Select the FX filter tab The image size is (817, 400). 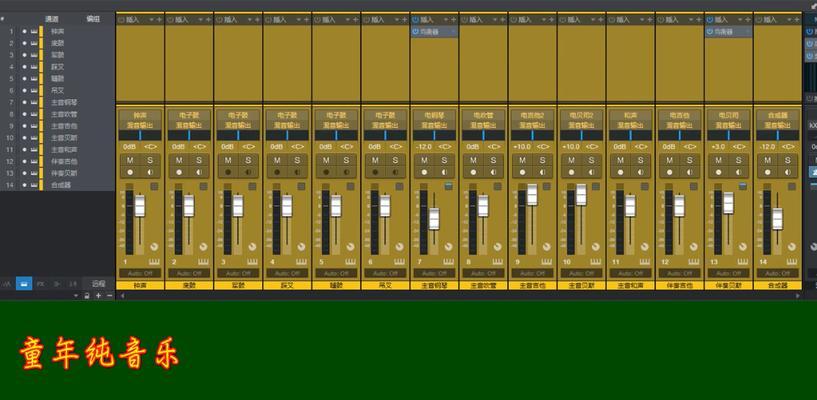(40, 283)
